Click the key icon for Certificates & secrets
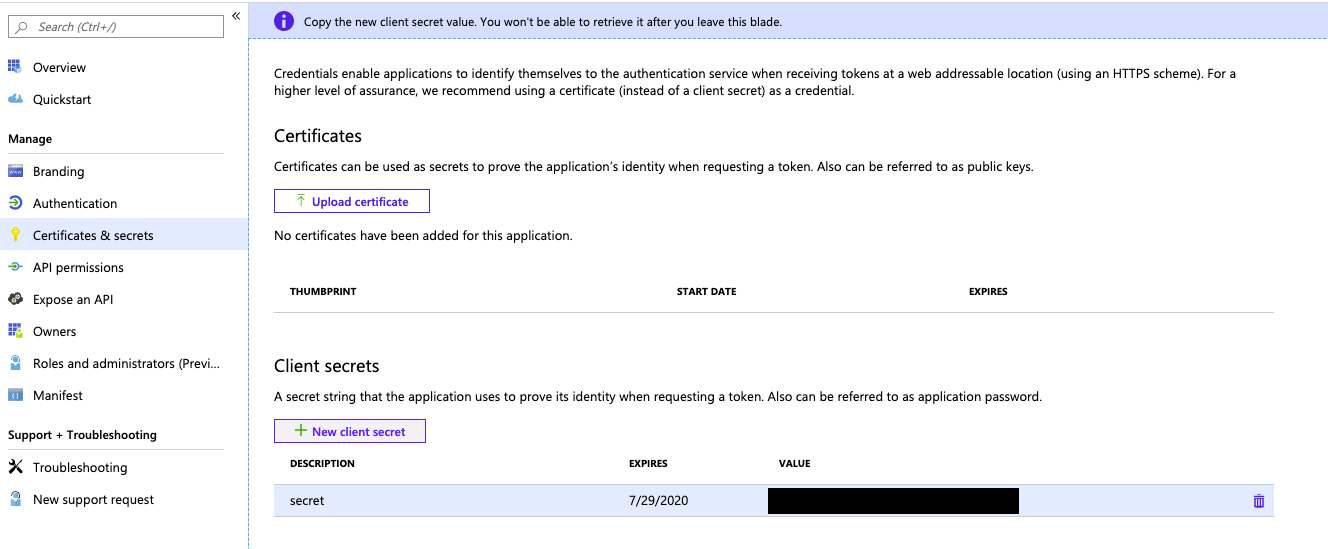Viewport: 1328px width, 549px height. [x=15, y=235]
